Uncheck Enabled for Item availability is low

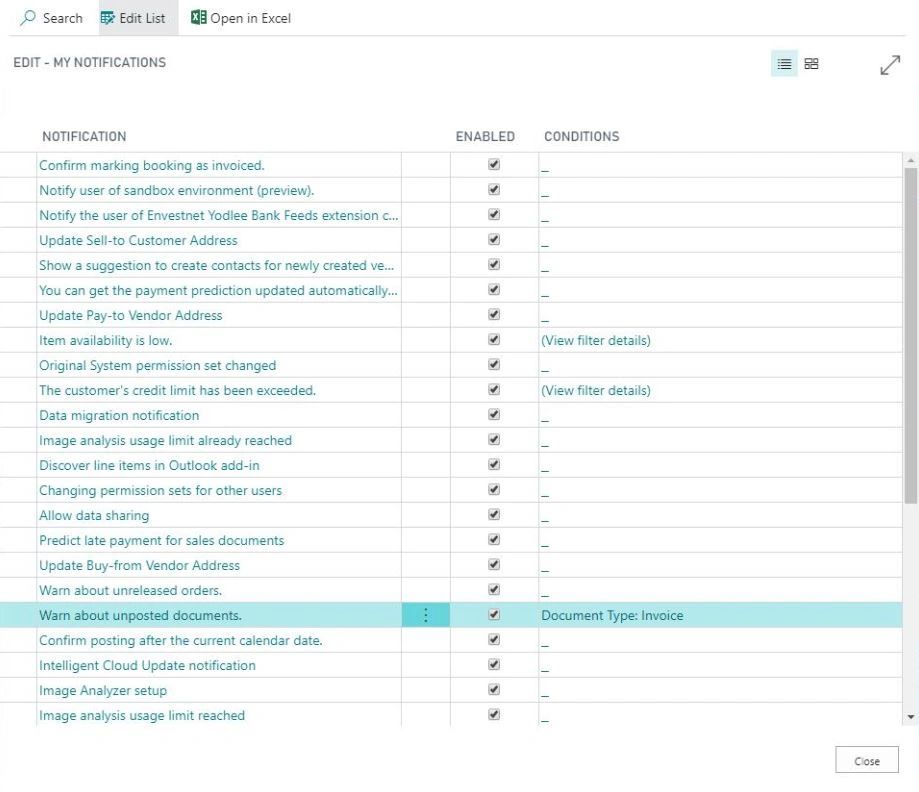494,339
